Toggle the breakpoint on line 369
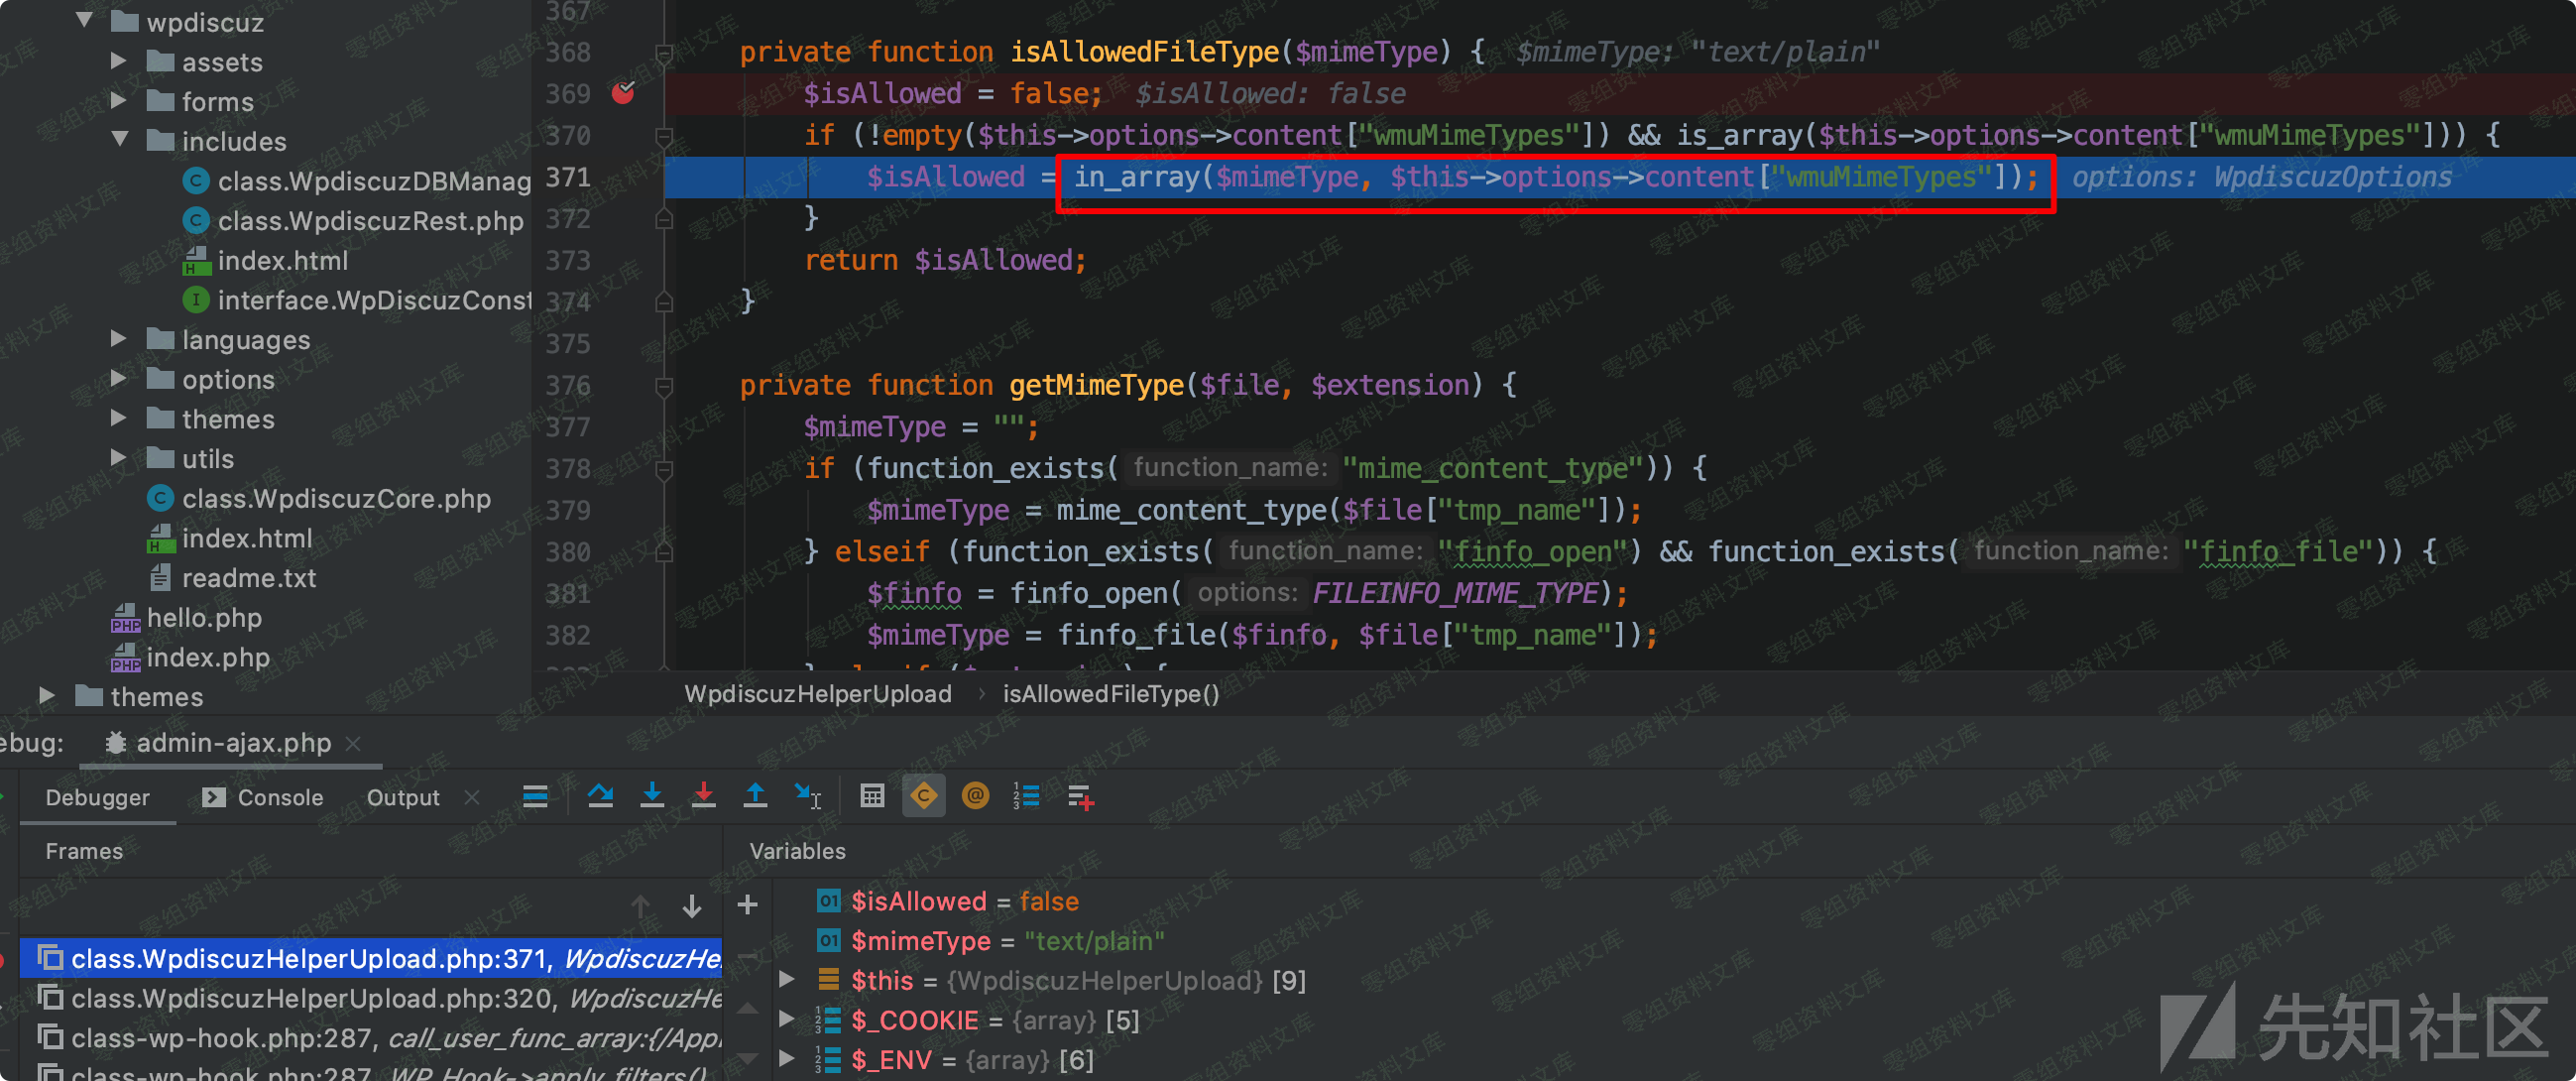Viewport: 2576px width, 1081px height. [x=623, y=93]
